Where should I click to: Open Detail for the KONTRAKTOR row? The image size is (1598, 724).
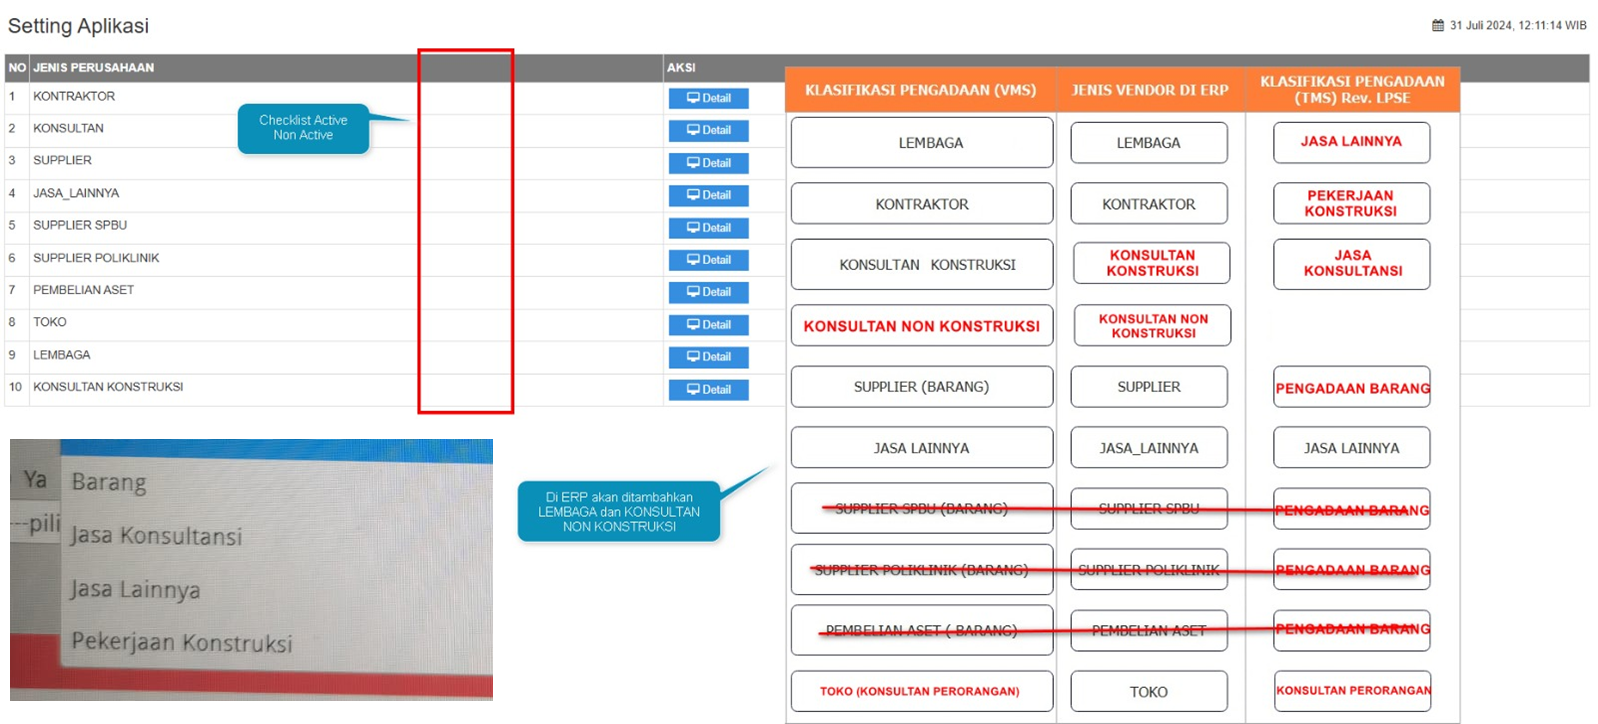pos(709,98)
